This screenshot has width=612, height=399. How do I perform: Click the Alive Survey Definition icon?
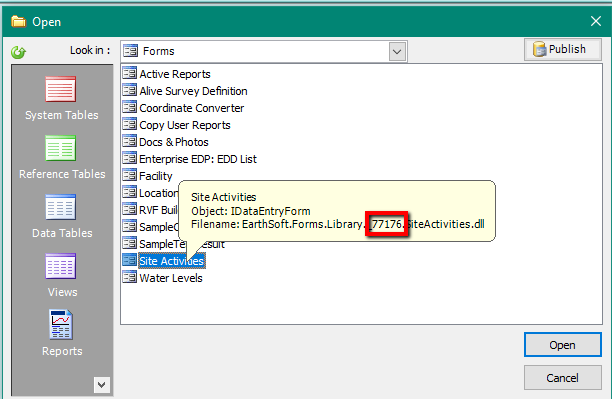(x=130, y=90)
